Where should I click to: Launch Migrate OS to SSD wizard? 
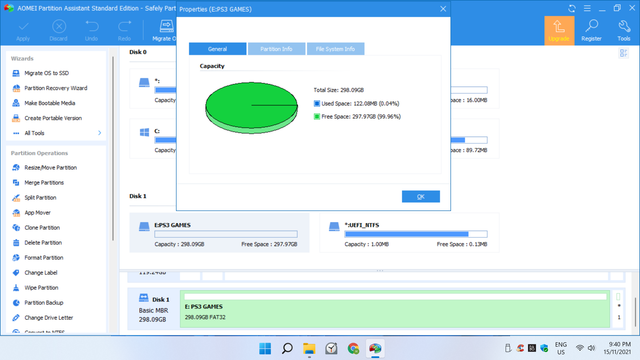(46, 73)
